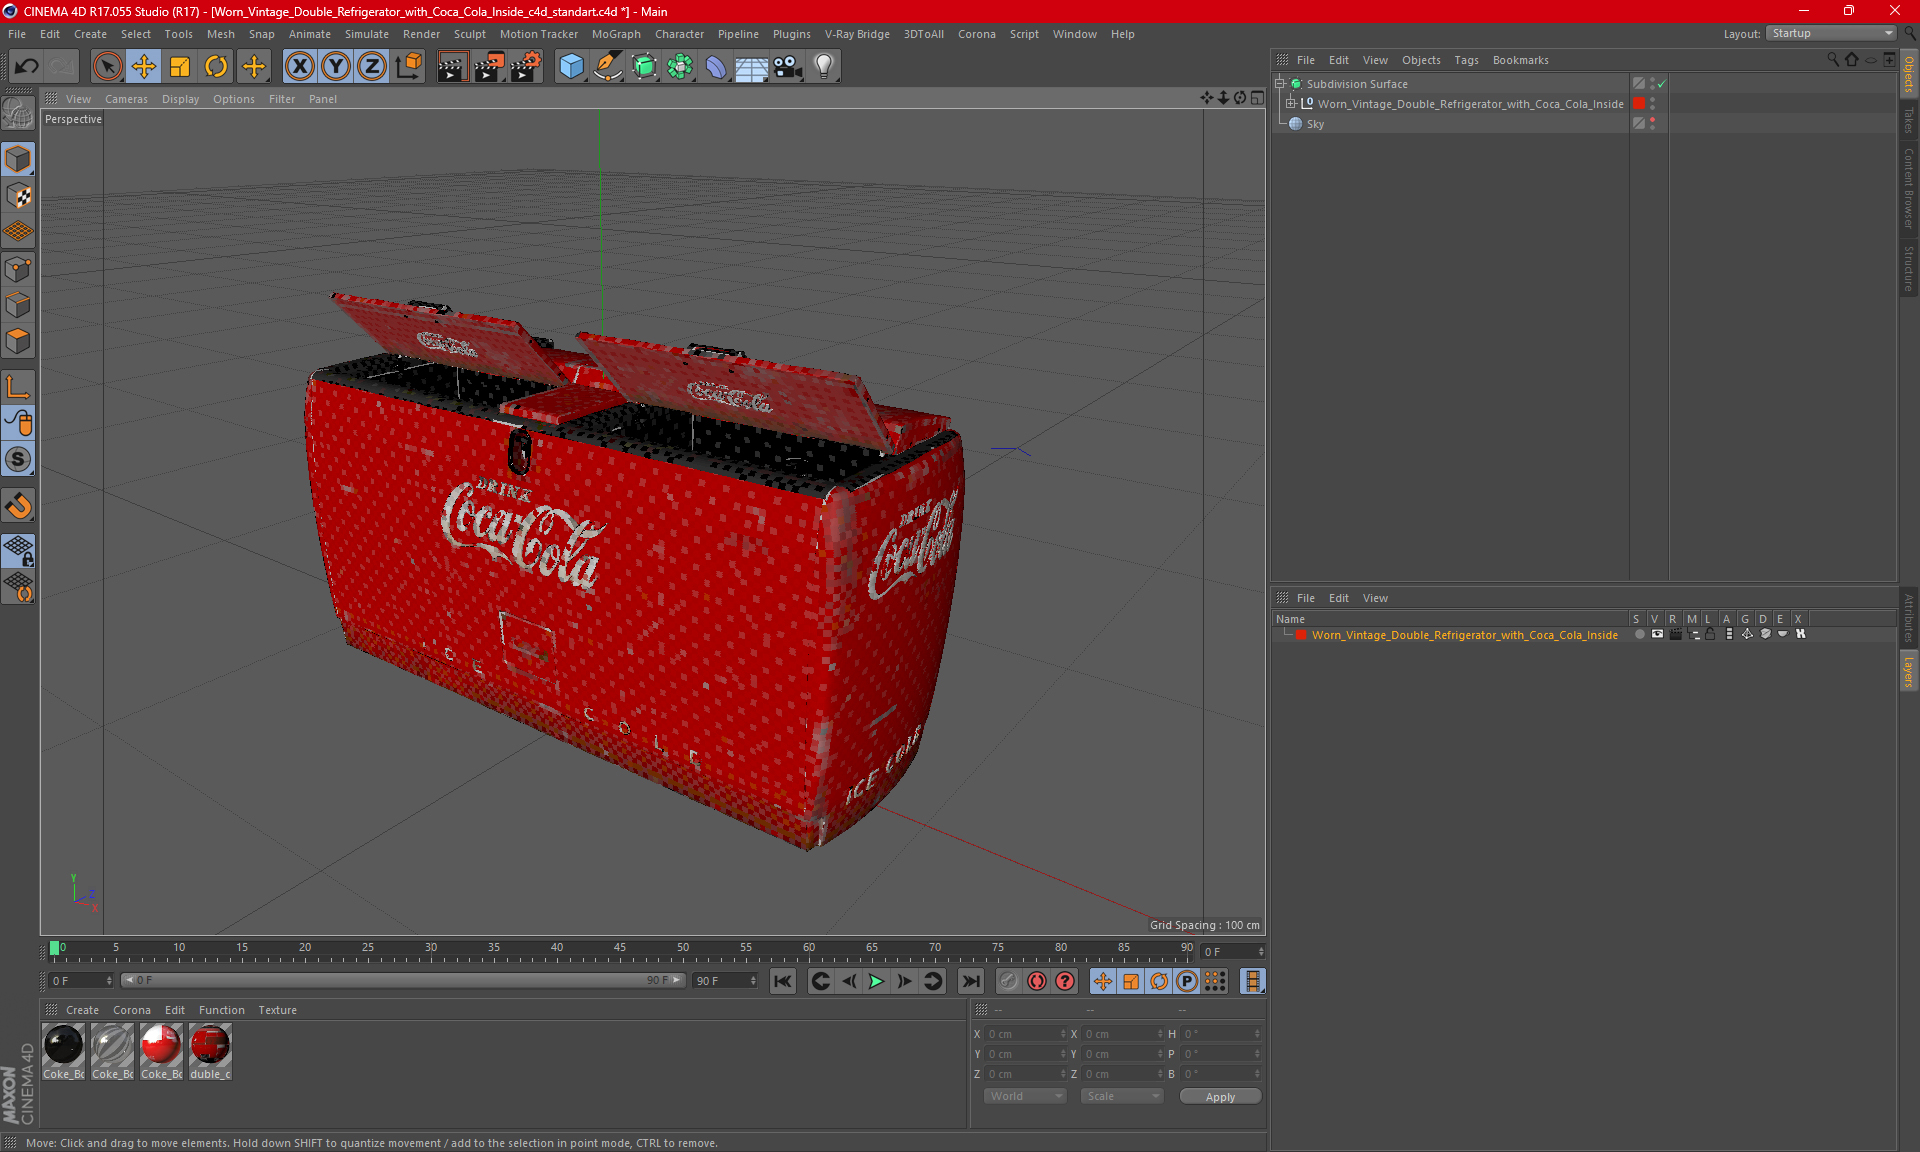Click the Make Editable icon
This screenshot has height=1152, width=1920.
click(x=18, y=114)
